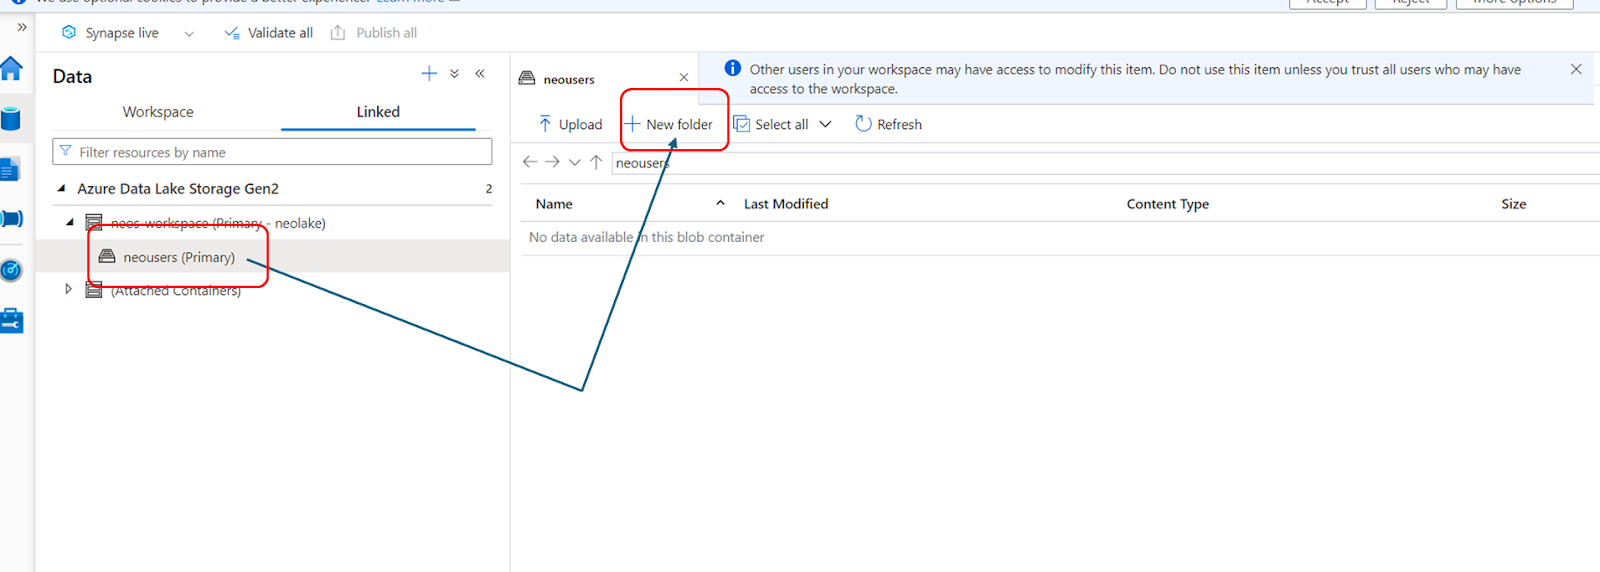The image size is (1600, 572).
Task: Click the neousers path field
Action: [1105, 163]
